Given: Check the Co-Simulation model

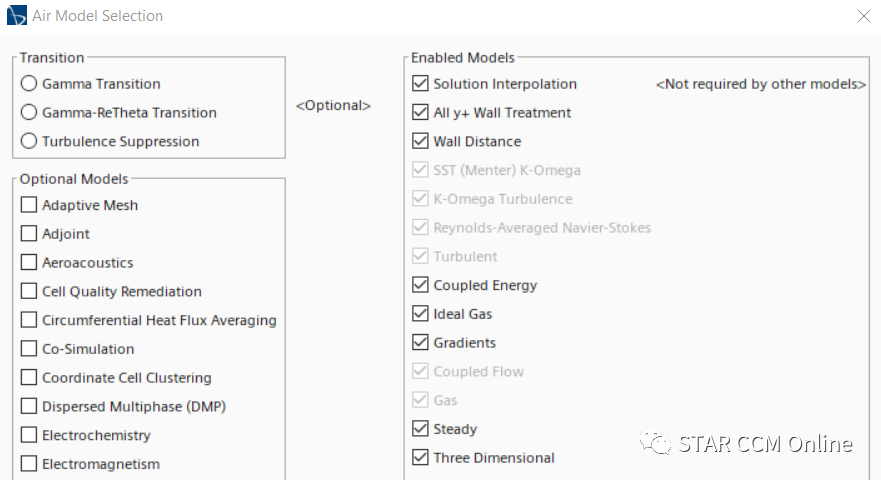Looking at the screenshot, I should [29, 349].
